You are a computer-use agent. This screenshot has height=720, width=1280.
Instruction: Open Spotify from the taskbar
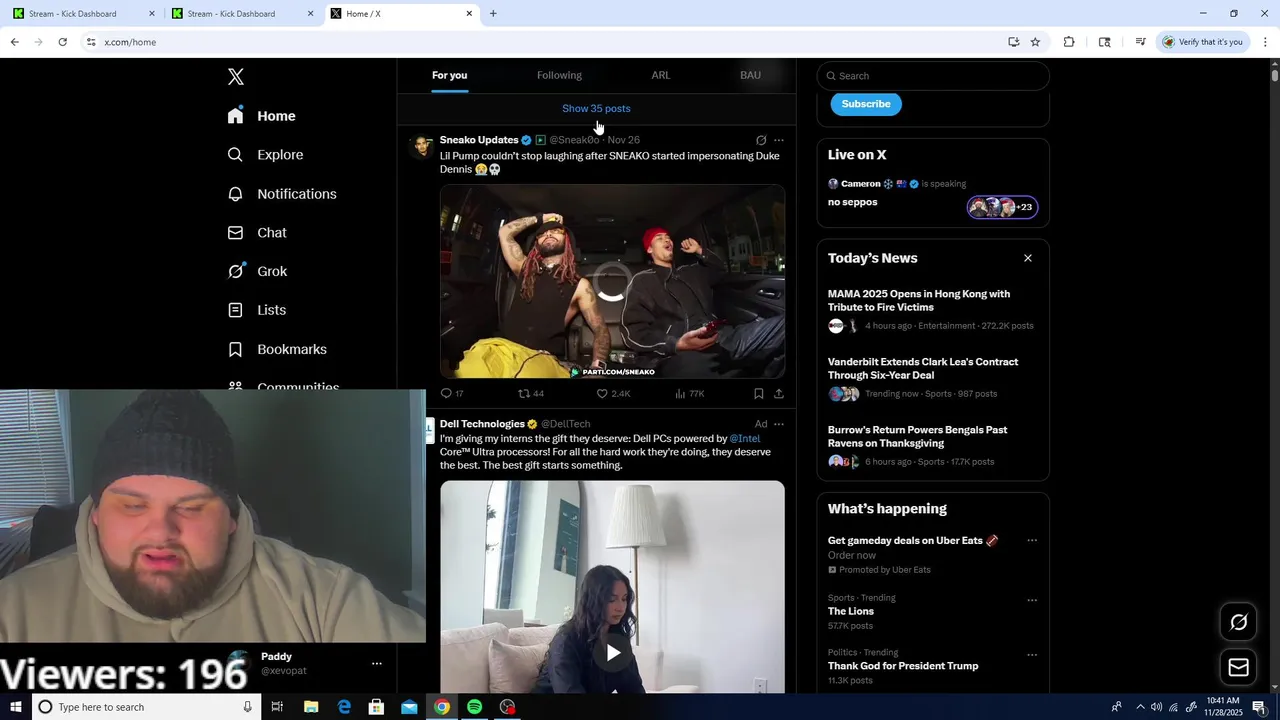pos(475,707)
